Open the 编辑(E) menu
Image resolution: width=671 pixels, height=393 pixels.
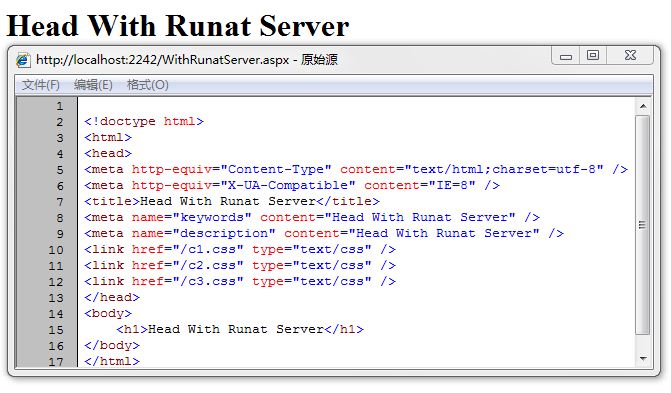coord(93,85)
